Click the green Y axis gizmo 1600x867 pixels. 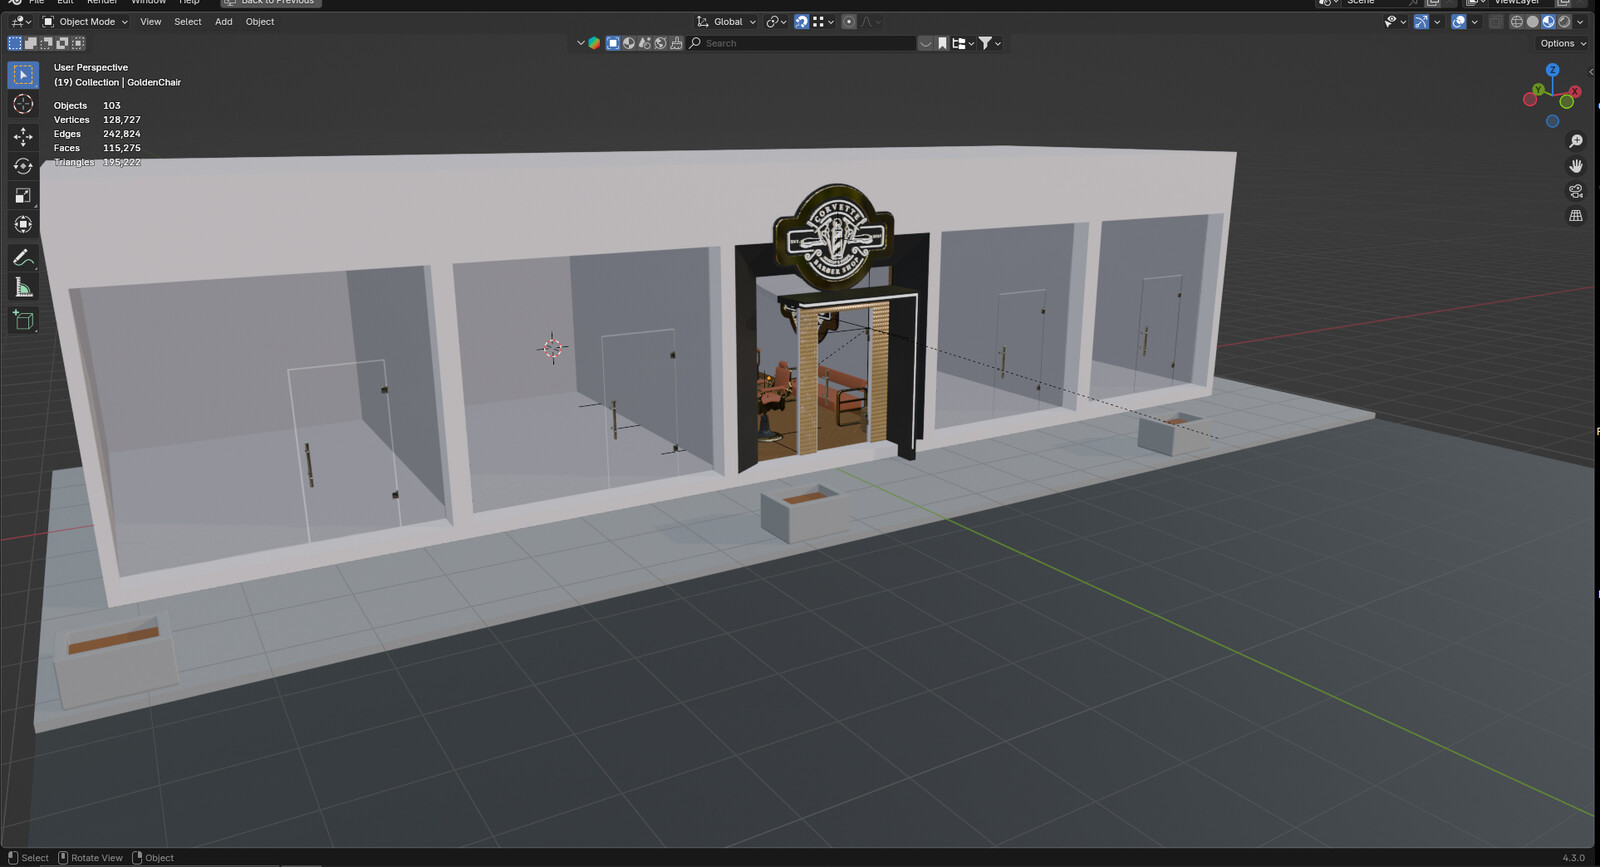(x=1538, y=90)
